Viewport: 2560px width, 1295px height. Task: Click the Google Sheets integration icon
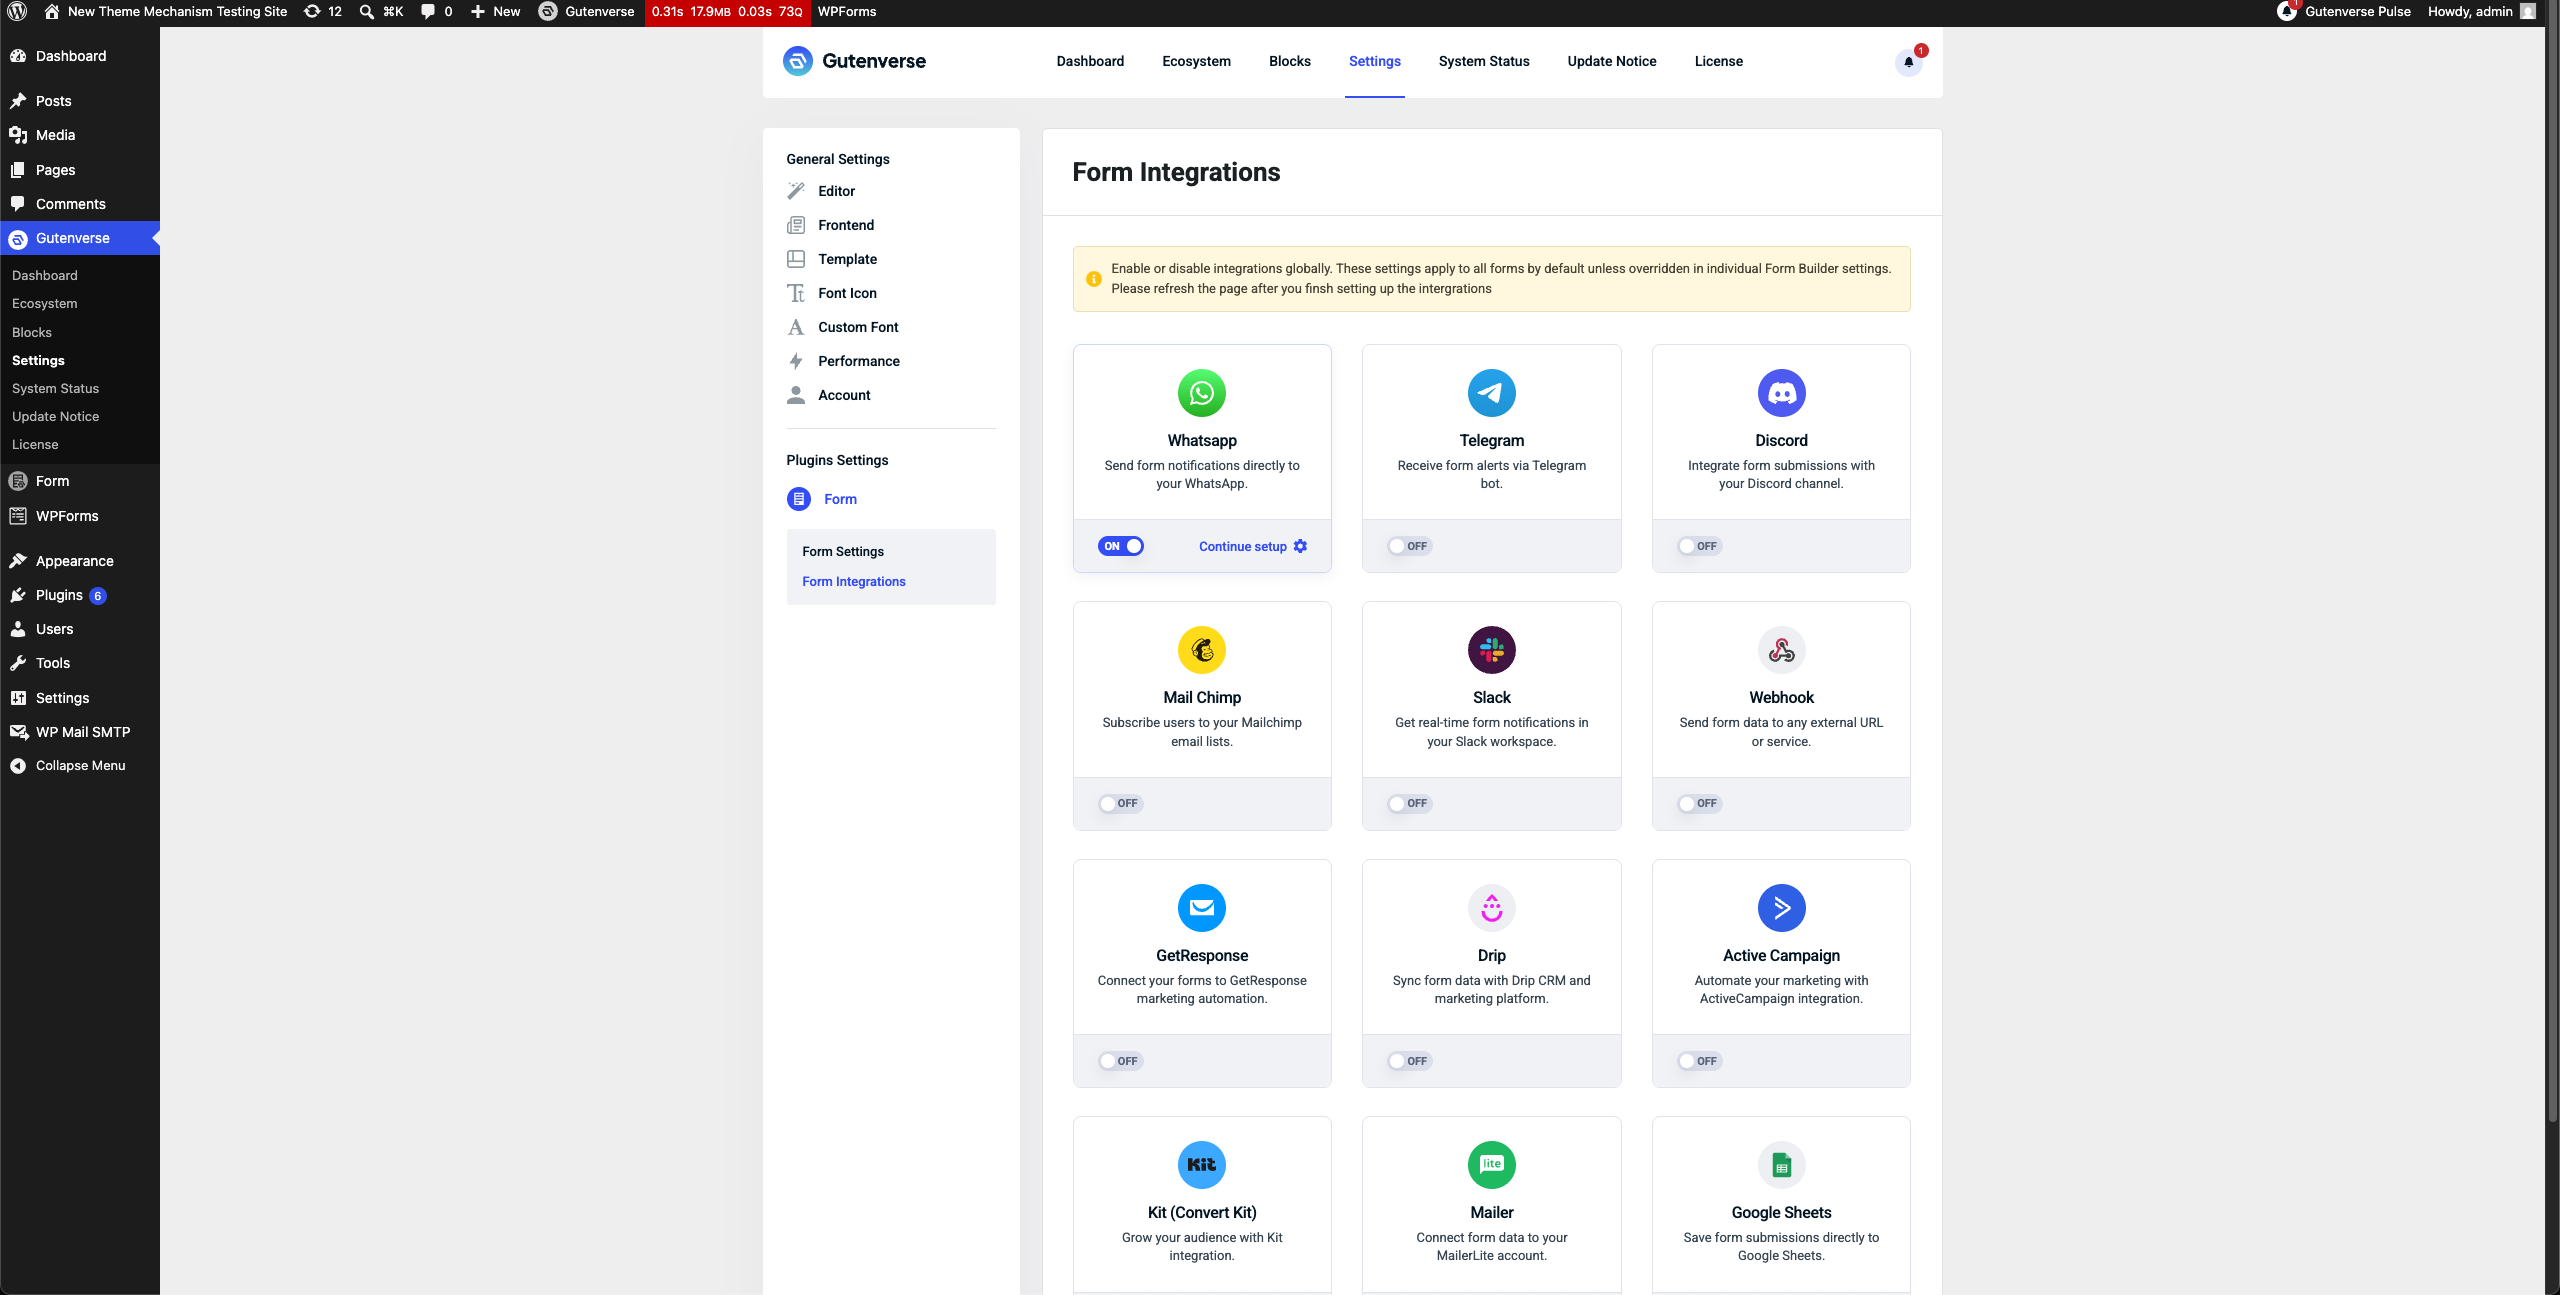pos(1781,1165)
